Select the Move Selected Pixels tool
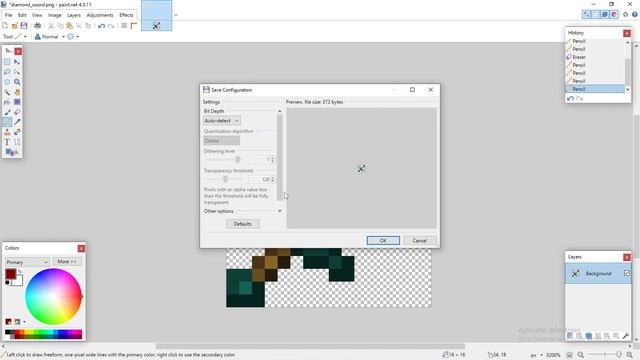 click(17, 62)
